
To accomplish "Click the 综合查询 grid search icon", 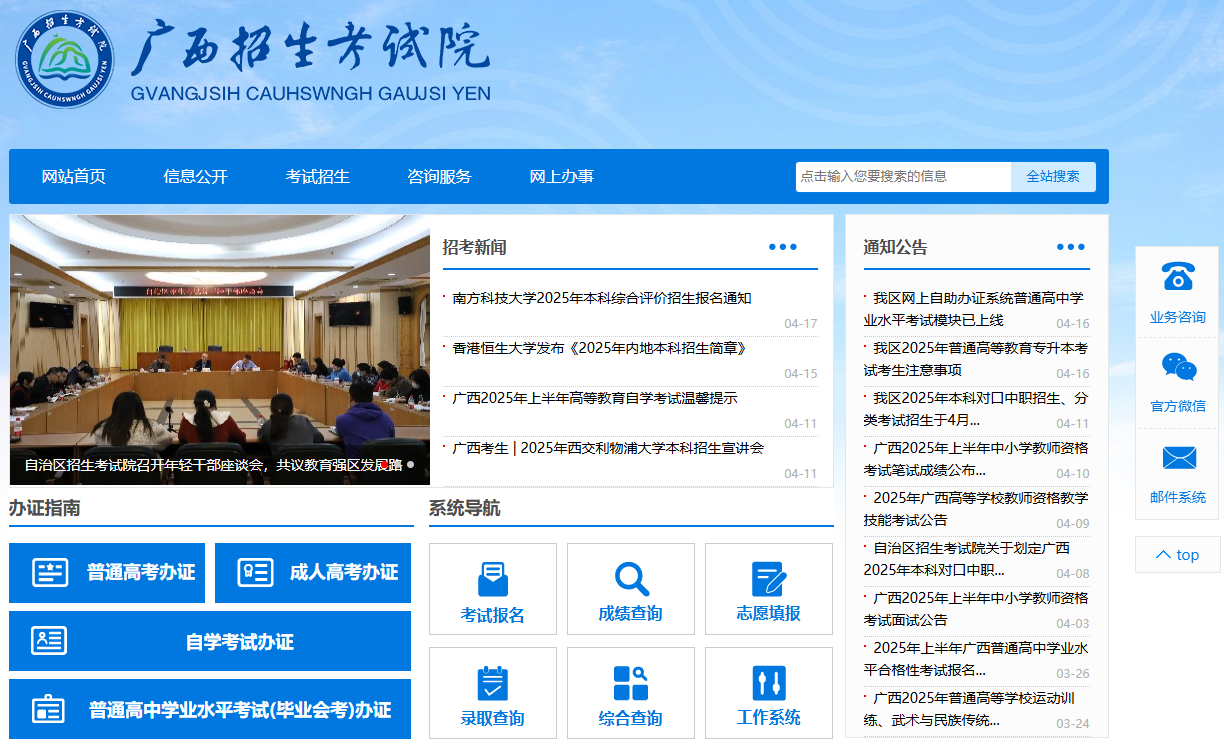I will pyautogui.click(x=630, y=684).
